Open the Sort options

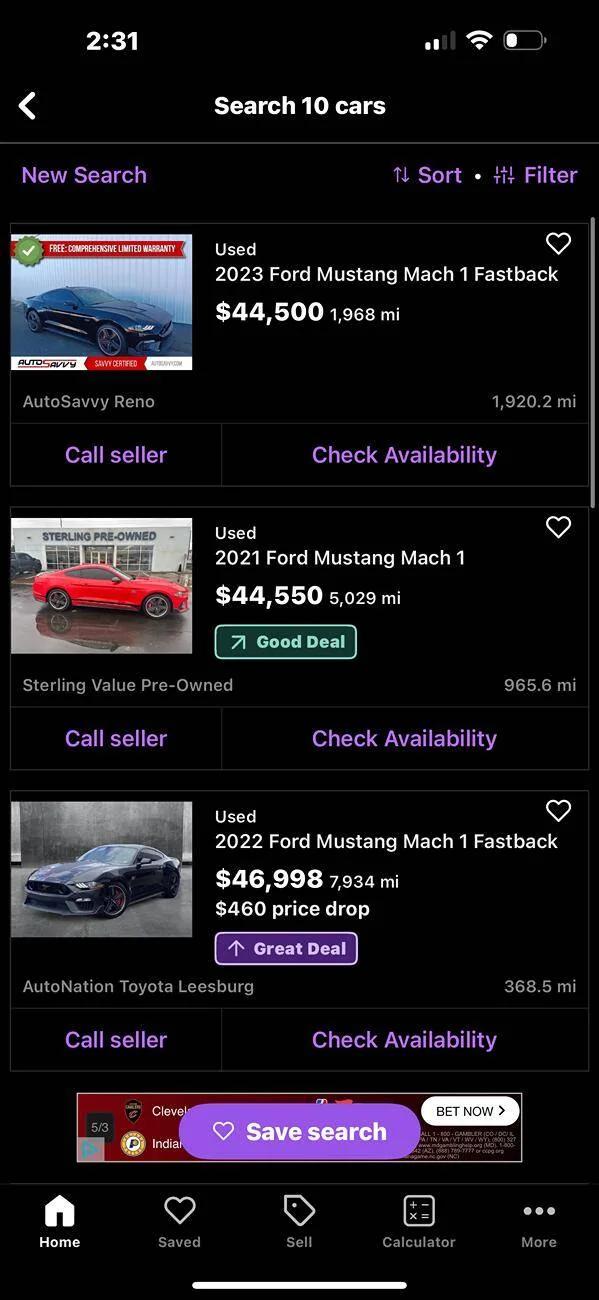(427, 175)
